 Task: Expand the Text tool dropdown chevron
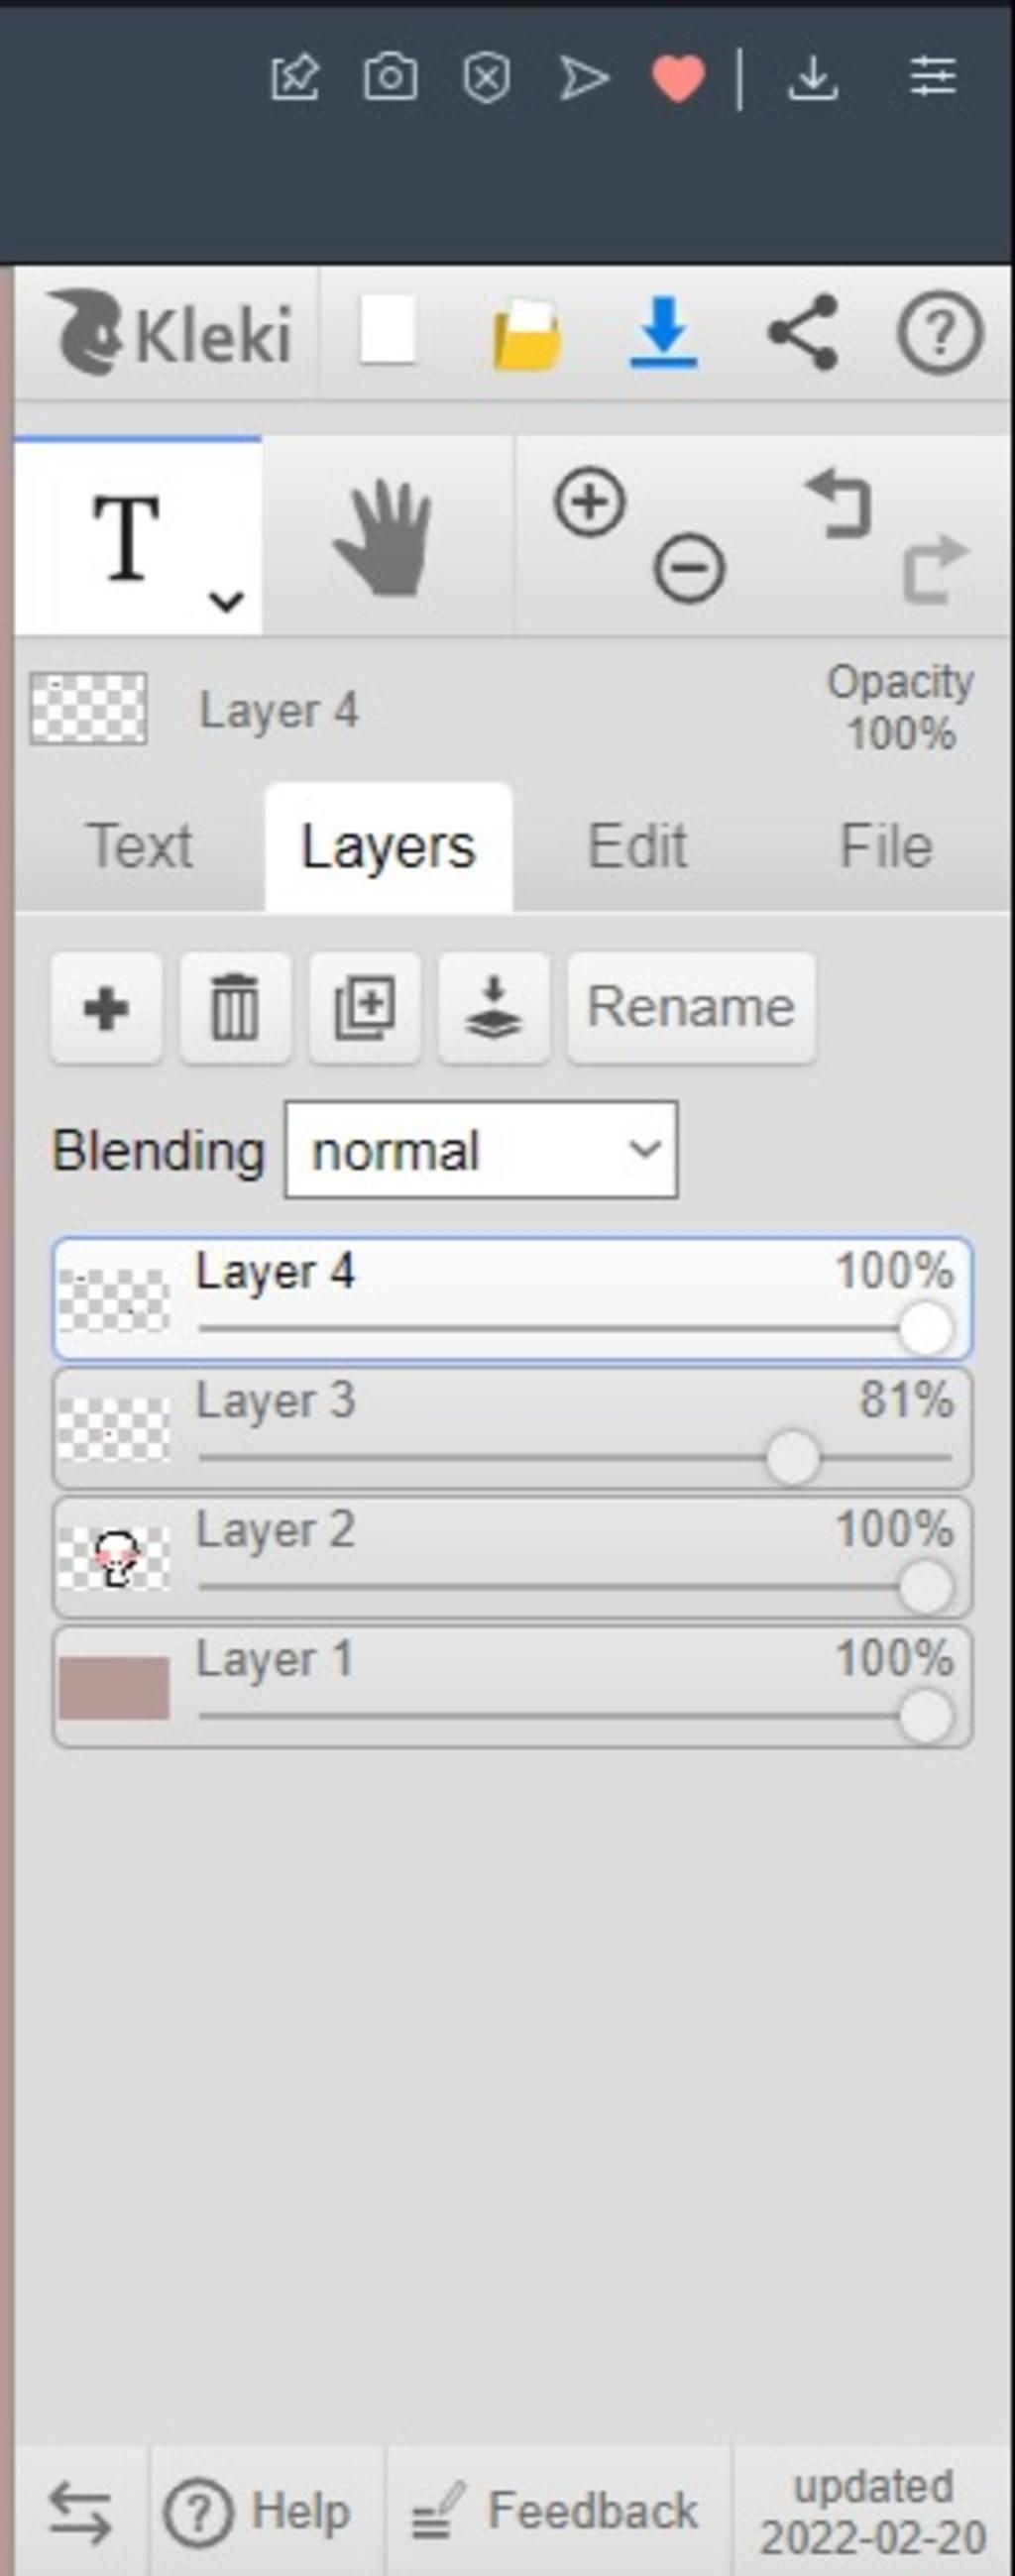[227, 601]
